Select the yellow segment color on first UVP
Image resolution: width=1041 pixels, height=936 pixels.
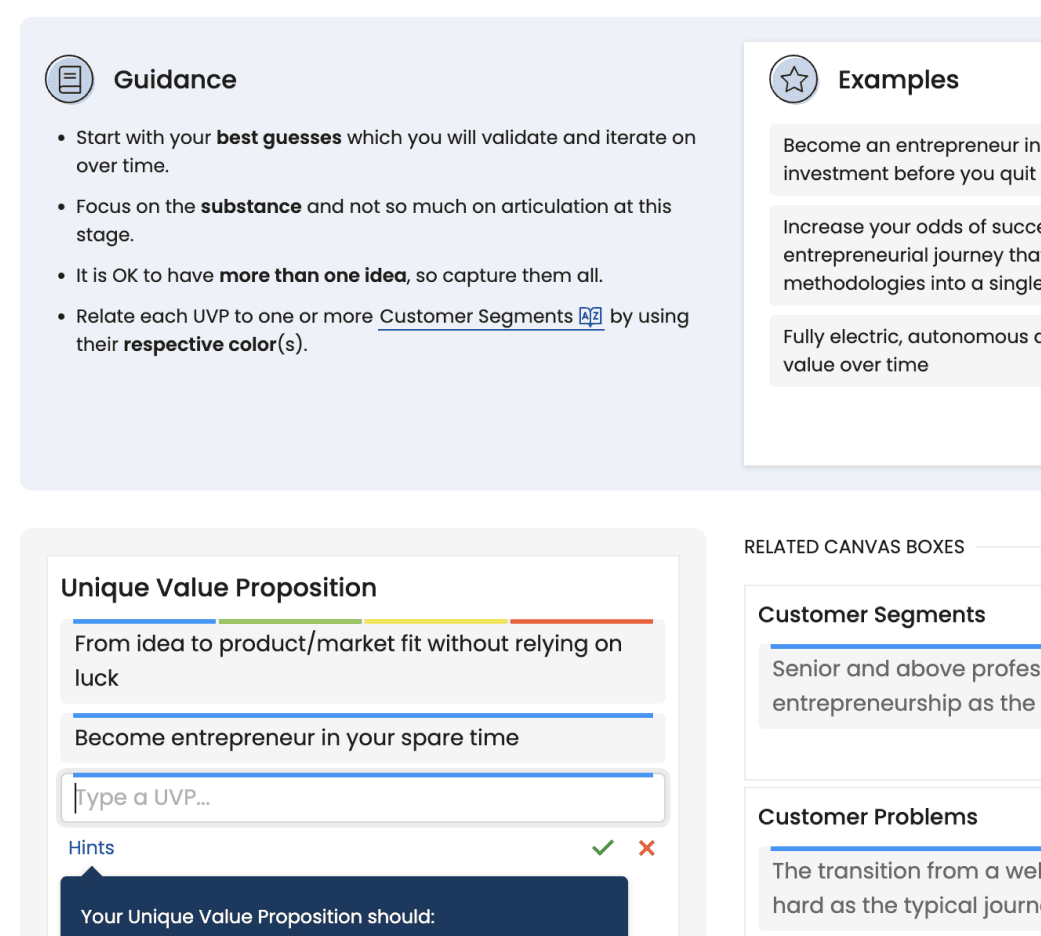[x=436, y=621]
